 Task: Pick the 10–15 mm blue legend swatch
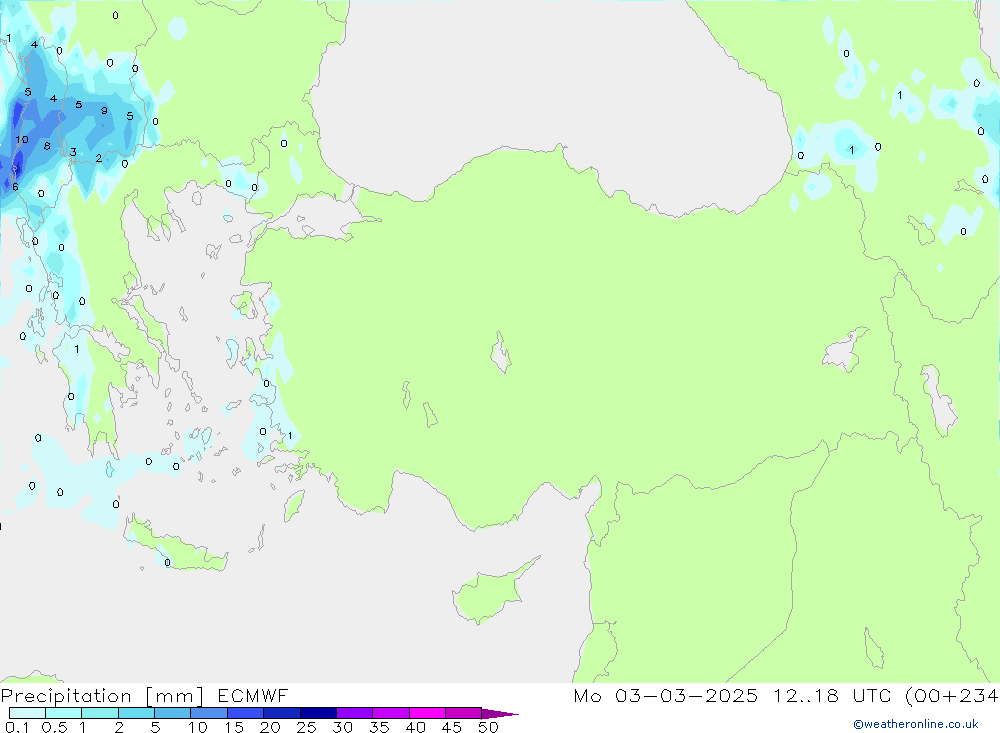(x=209, y=713)
